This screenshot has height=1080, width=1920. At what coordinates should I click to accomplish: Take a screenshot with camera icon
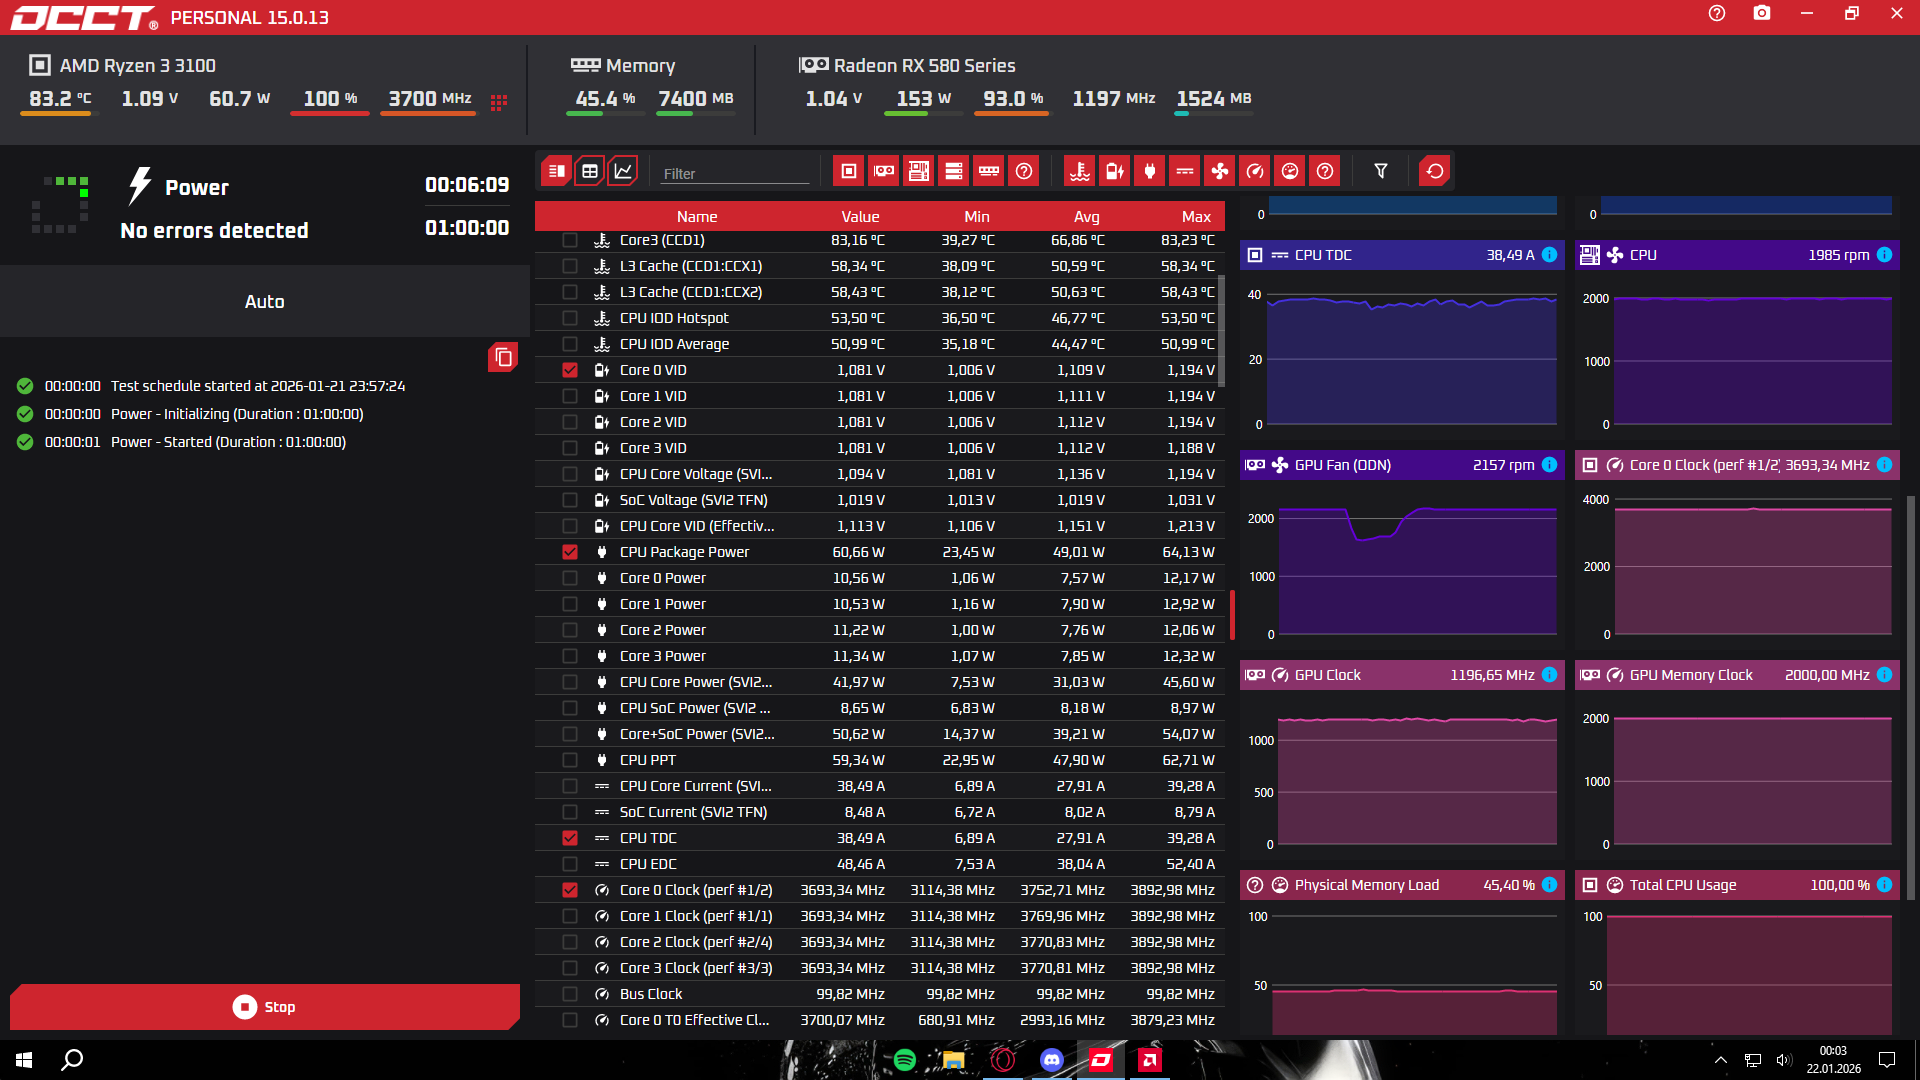click(x=1762, y=14)
